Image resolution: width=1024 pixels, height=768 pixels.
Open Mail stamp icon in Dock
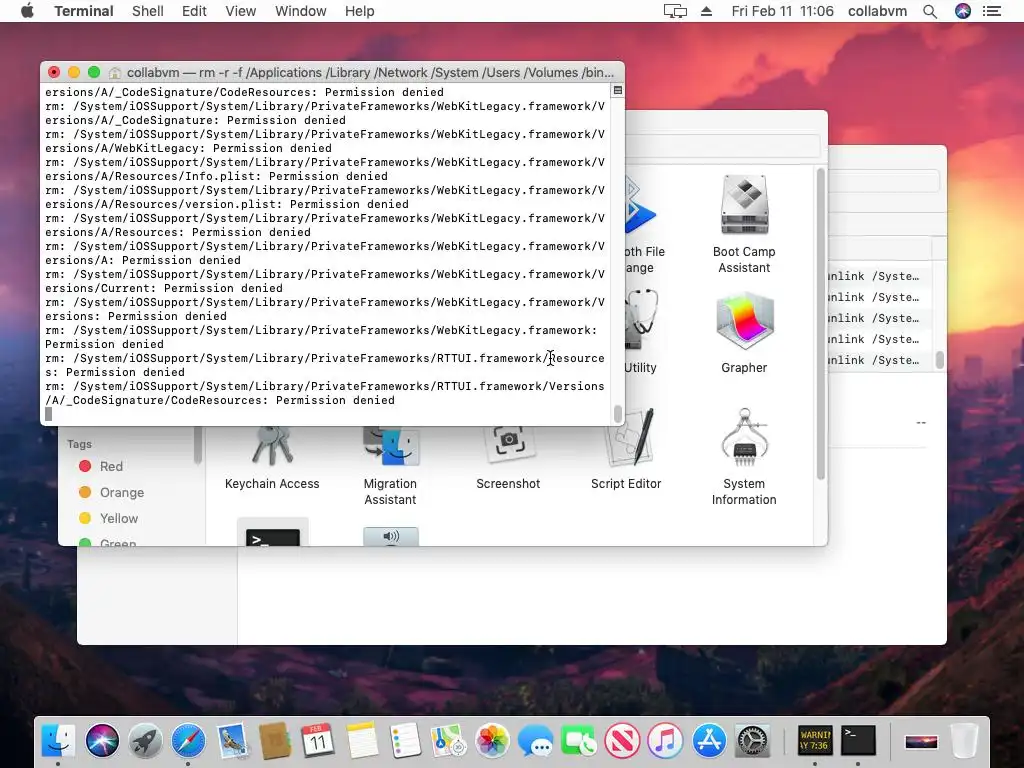[232, 741]
